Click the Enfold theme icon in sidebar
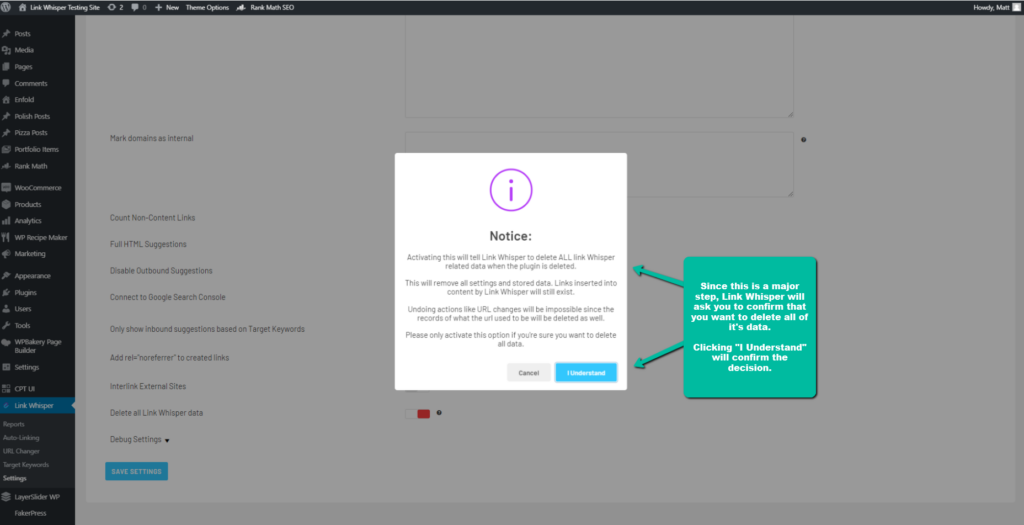 7,99
